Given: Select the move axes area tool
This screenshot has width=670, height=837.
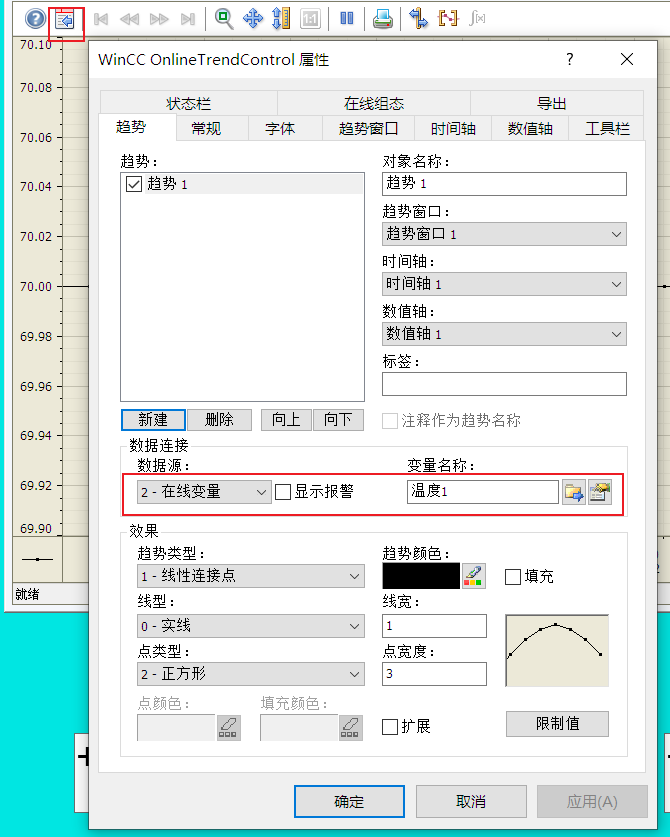Looking at the screenshot, I should click(x=281, y=19).
